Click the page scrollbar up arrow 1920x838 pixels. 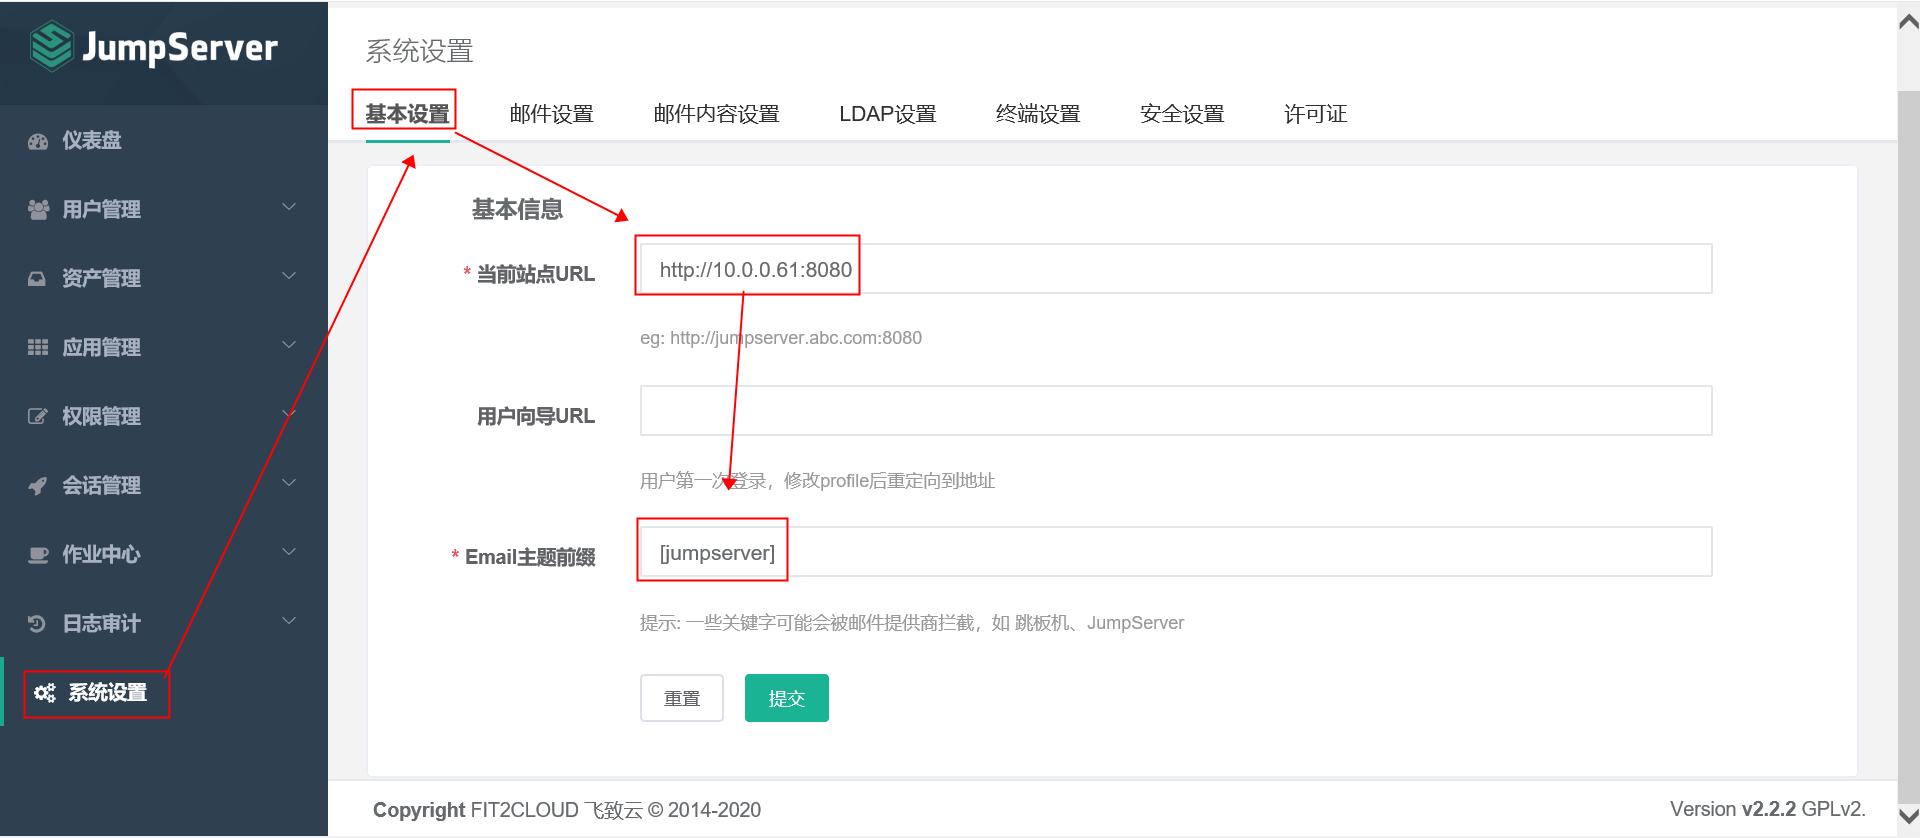pos(1908,23)
